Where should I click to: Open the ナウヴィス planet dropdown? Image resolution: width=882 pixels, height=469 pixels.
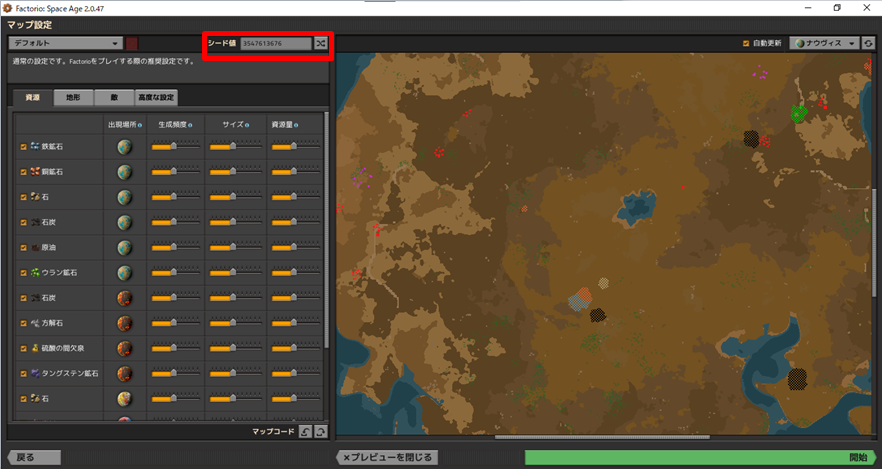(824, 43)
